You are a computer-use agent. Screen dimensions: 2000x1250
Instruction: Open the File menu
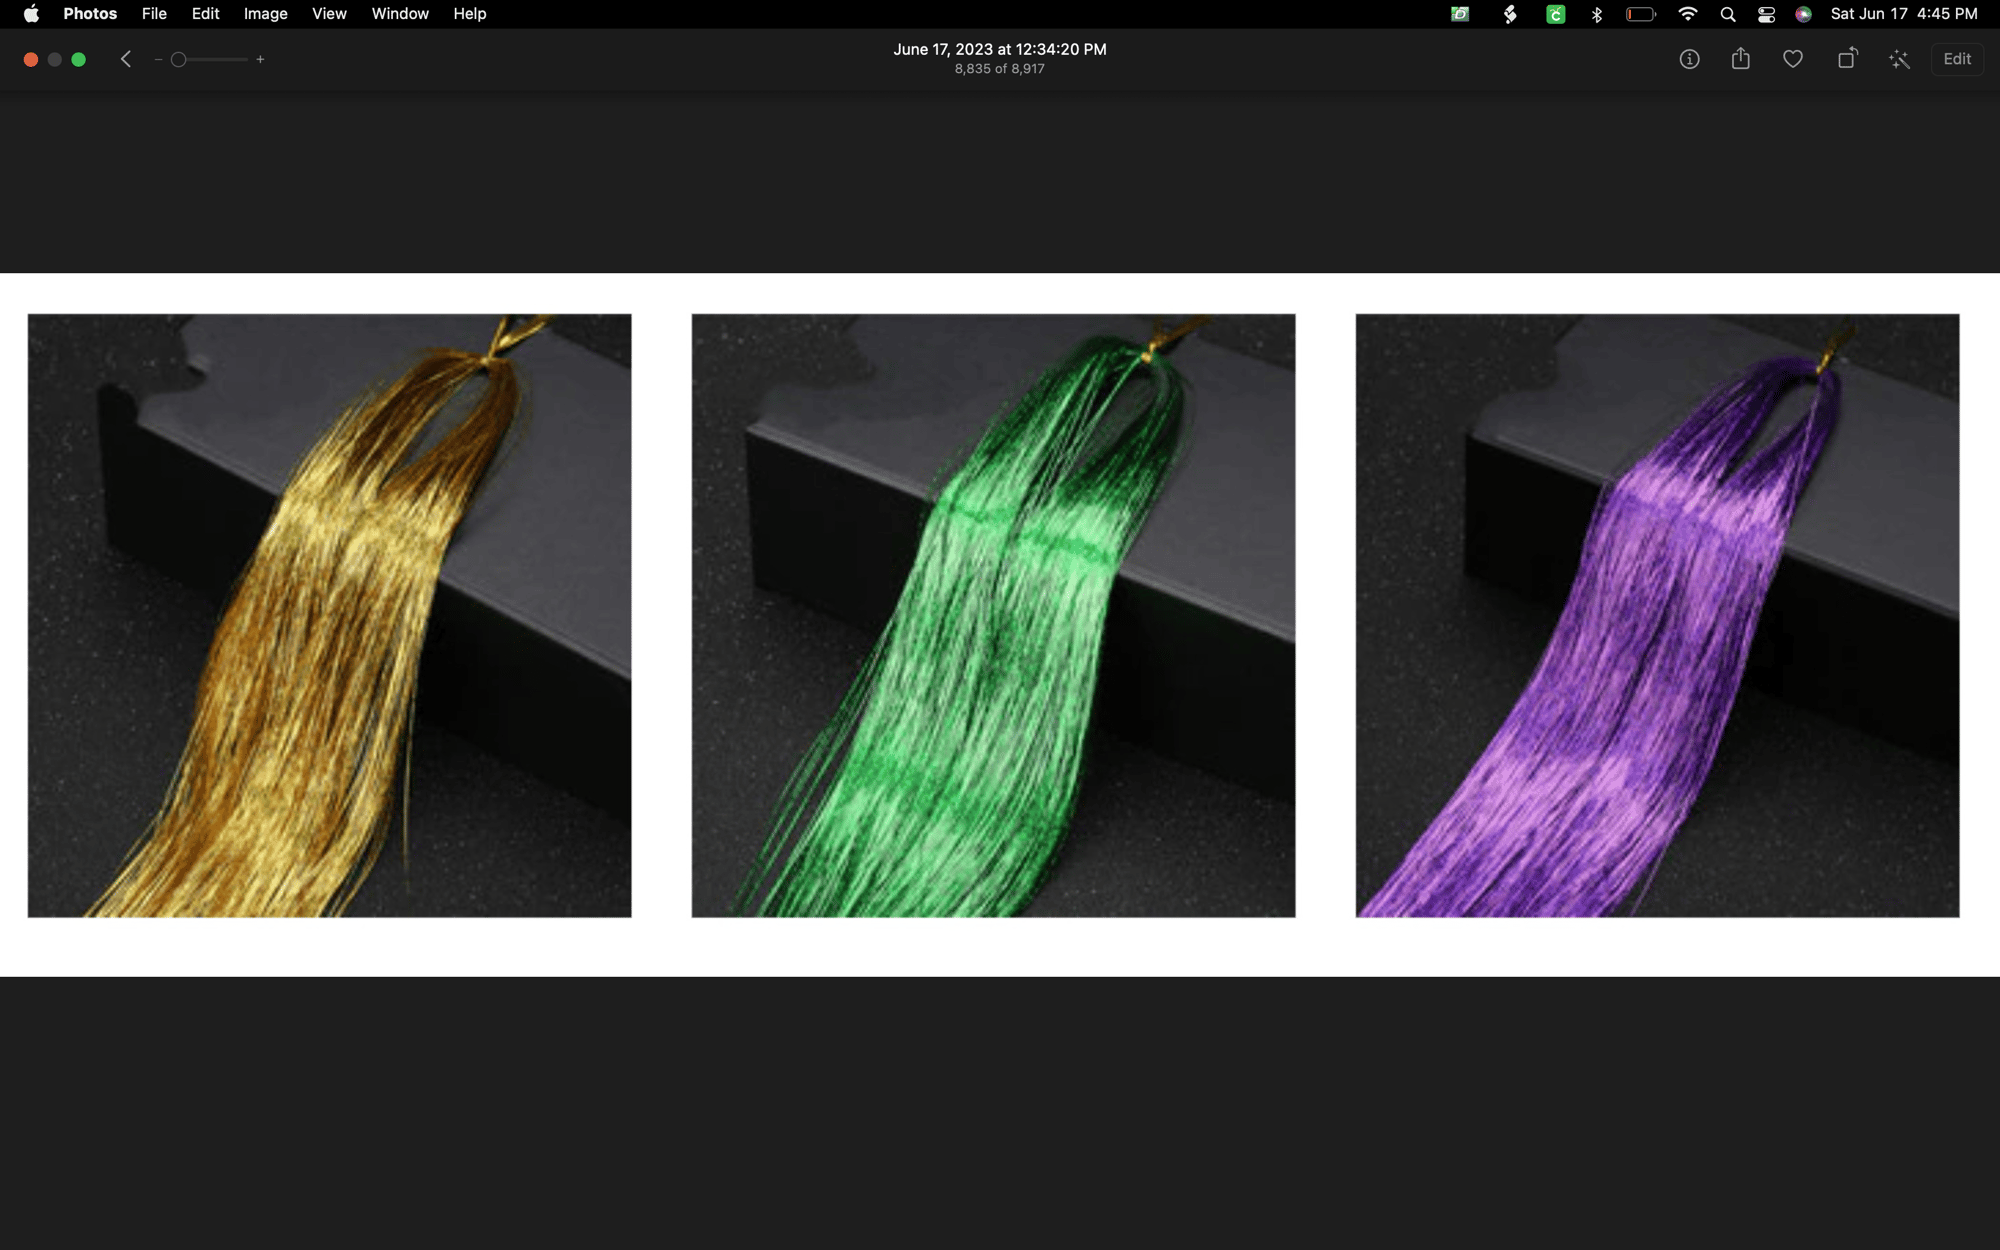(x=154, y=14)
